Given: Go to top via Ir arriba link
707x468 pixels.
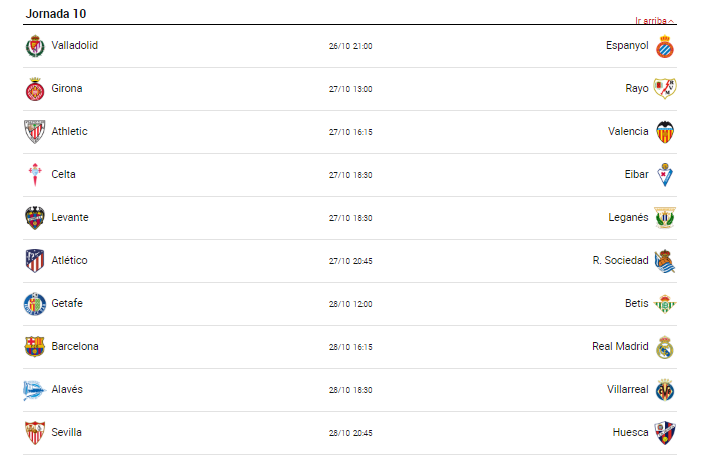Looking at the screenshot, I should pyautogui.click(x=654, y=21).
